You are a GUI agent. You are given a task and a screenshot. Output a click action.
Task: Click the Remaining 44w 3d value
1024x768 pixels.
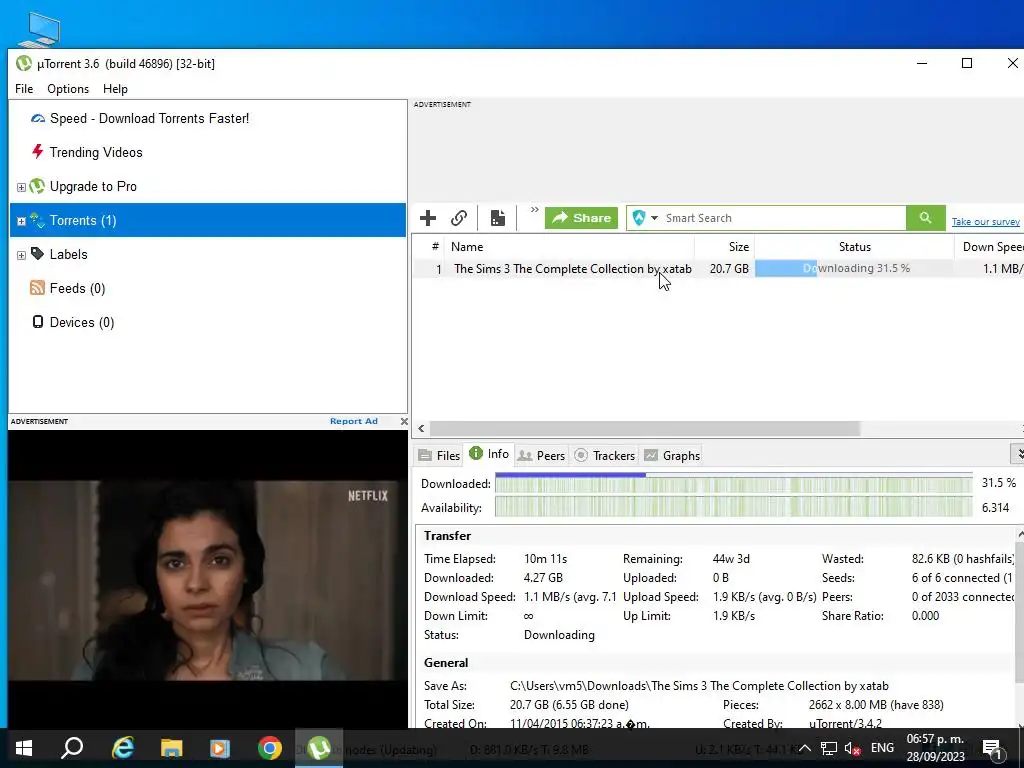731,559
